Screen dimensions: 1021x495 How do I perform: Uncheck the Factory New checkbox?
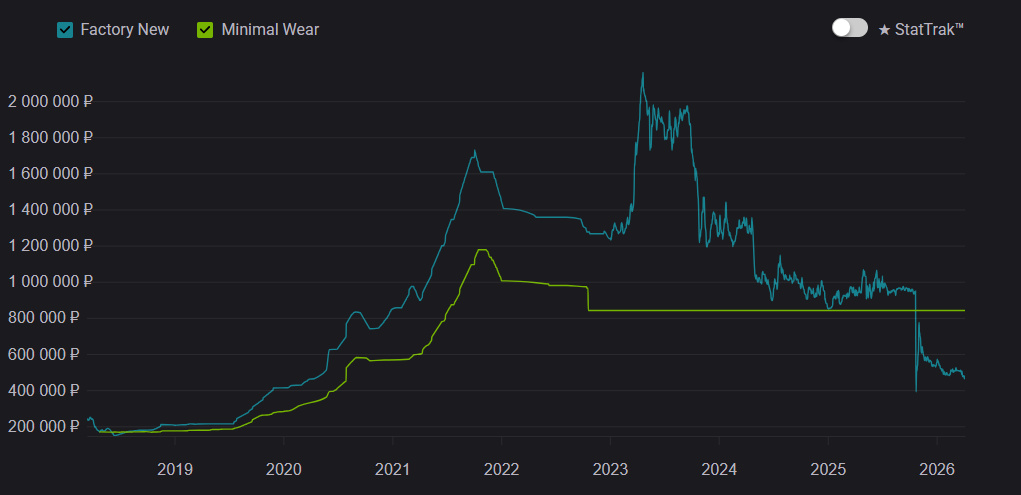click(65, 29)
